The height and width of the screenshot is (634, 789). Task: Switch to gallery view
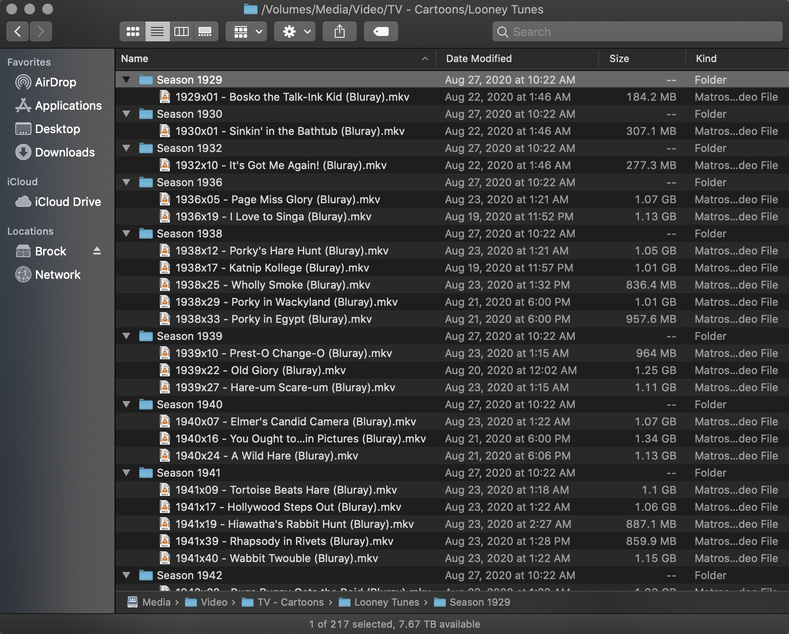pyautogui.click(x=205, y=32)
